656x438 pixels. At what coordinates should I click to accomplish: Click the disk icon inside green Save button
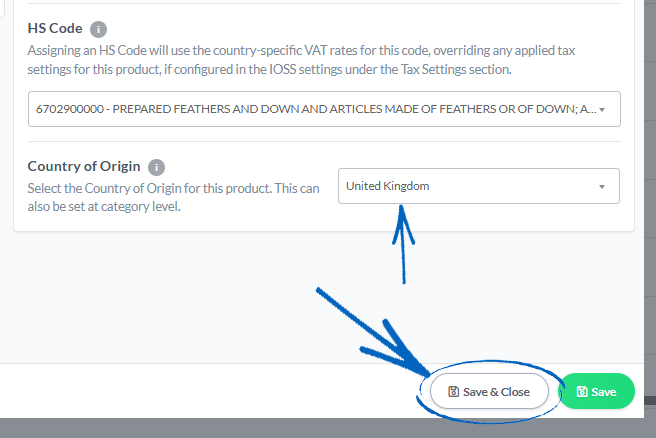click(582, 392)
